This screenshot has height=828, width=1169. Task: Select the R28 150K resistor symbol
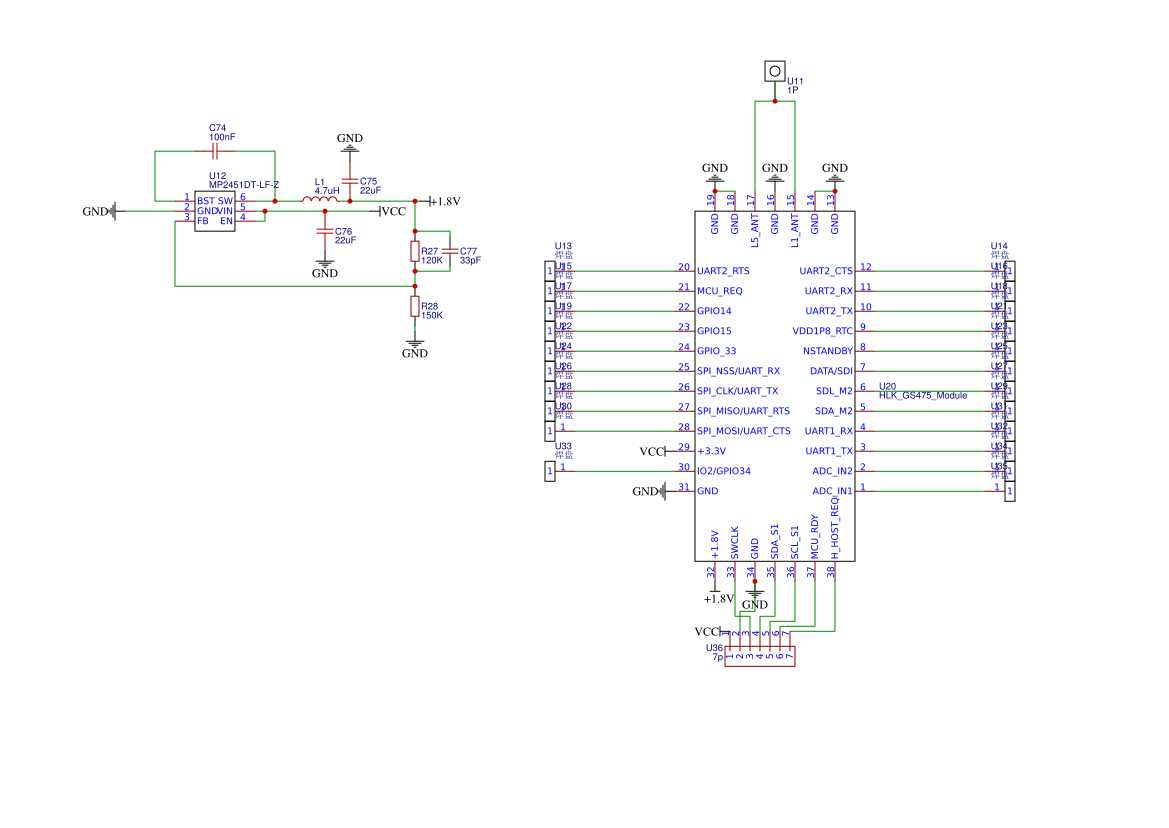[415, 306]
